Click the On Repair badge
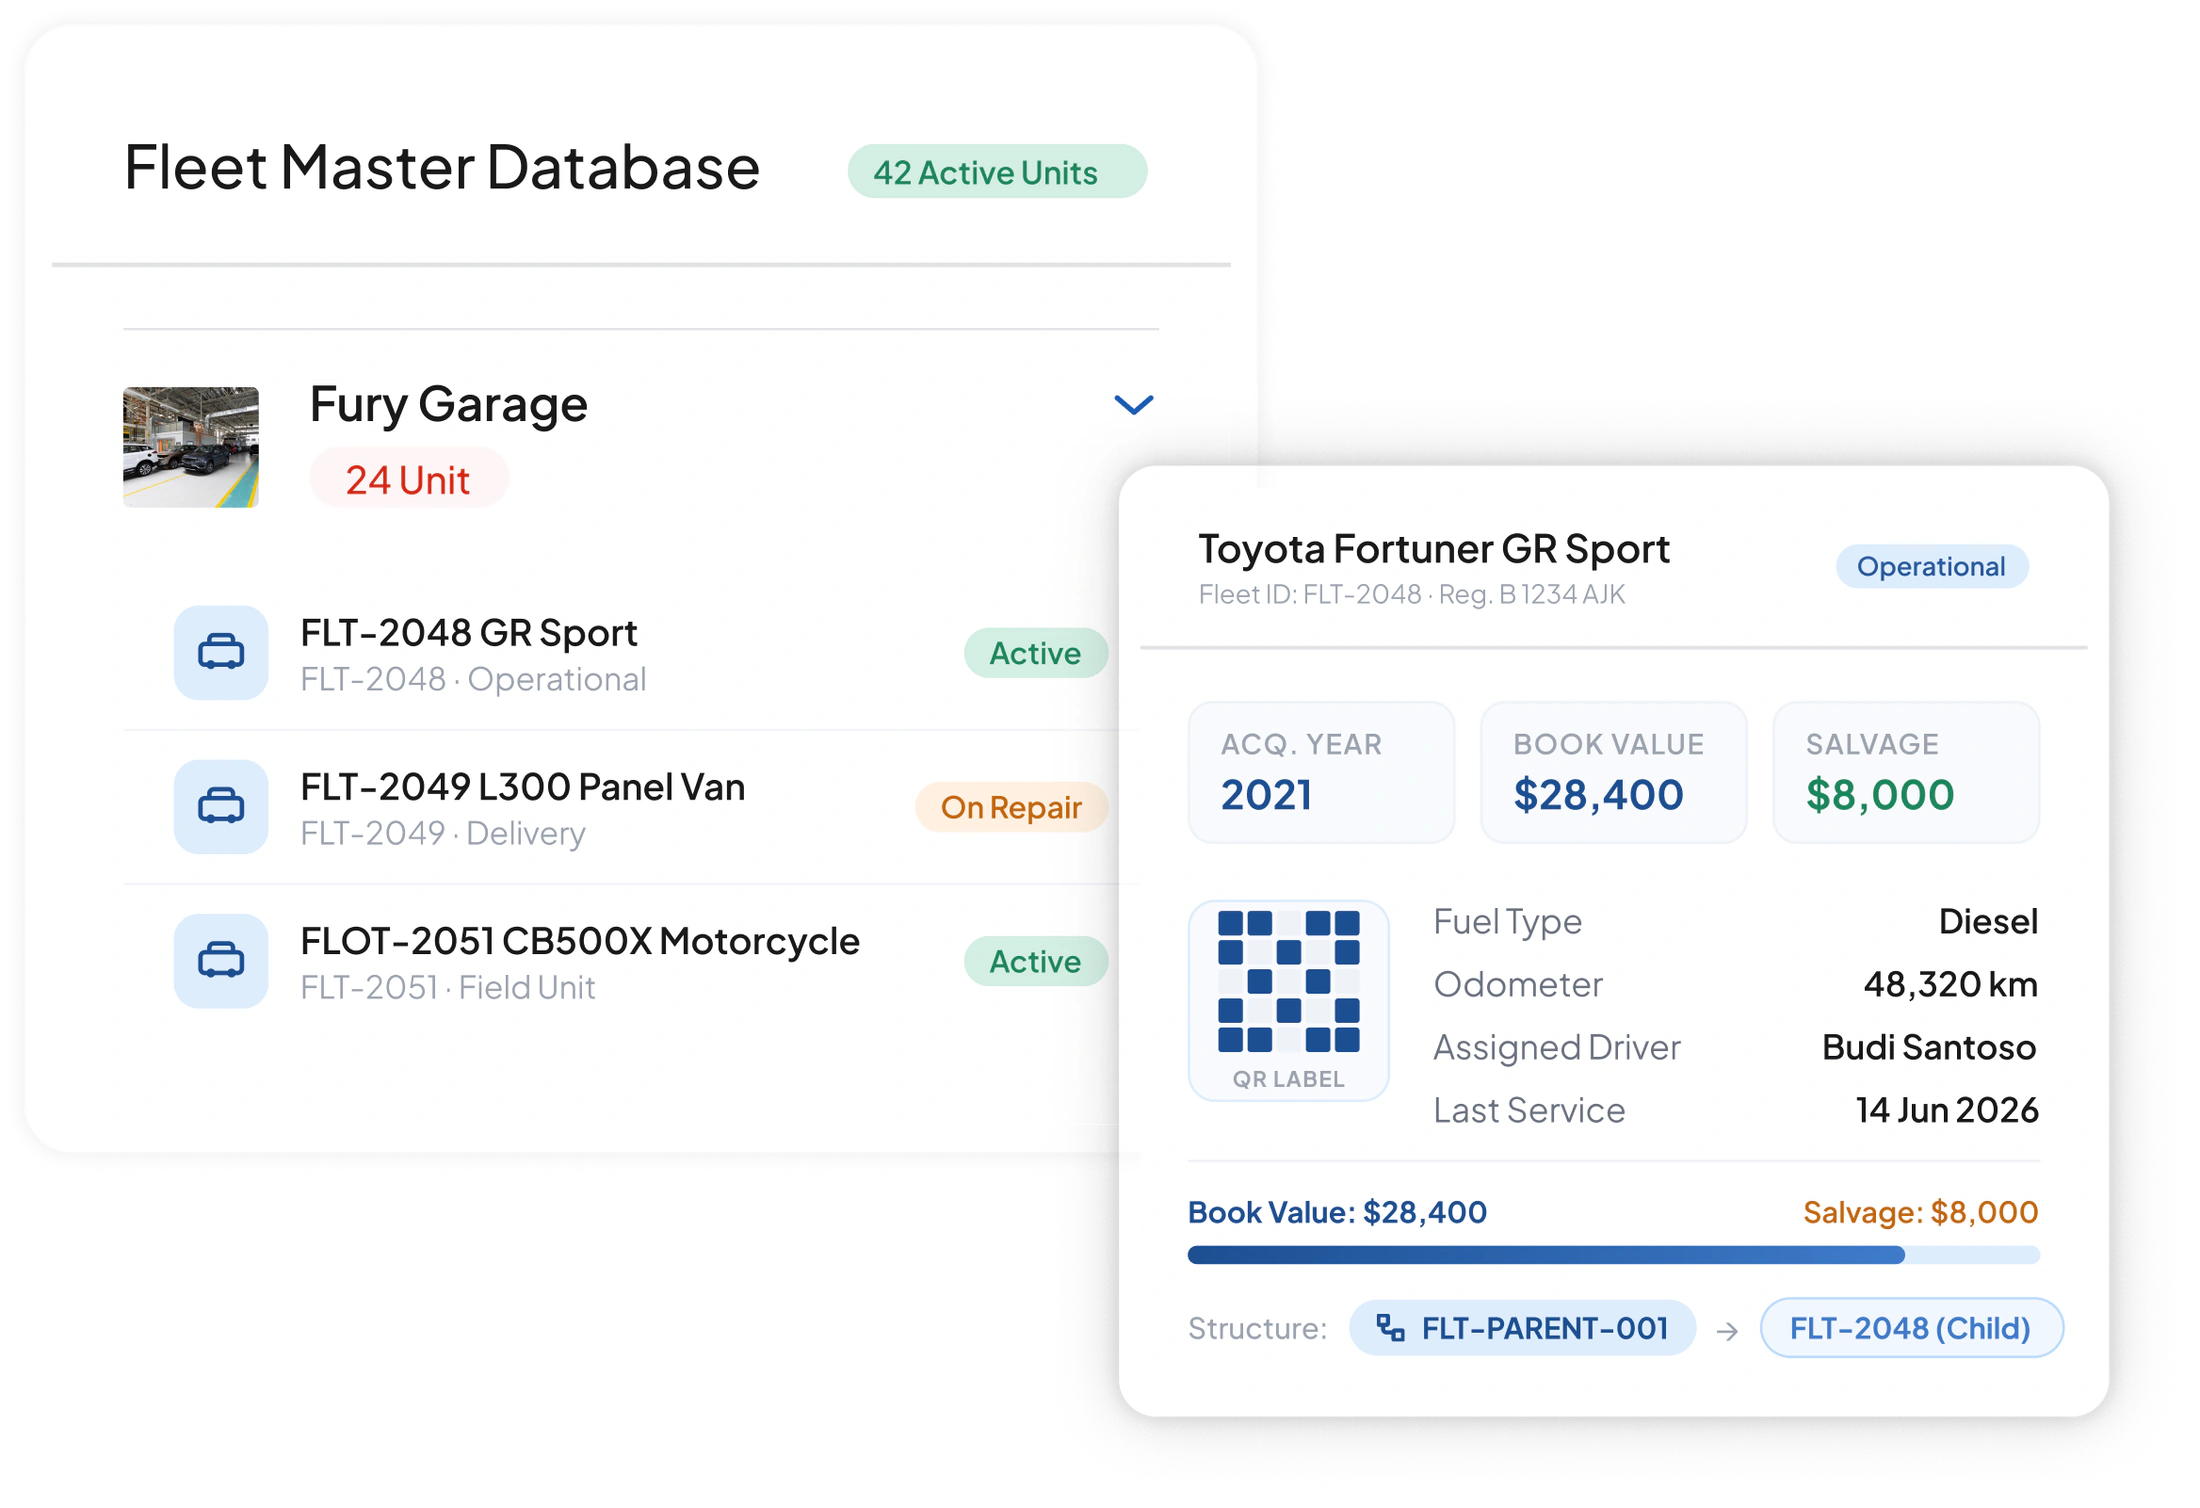The image size is (2200, 1508). [1011, 807]
